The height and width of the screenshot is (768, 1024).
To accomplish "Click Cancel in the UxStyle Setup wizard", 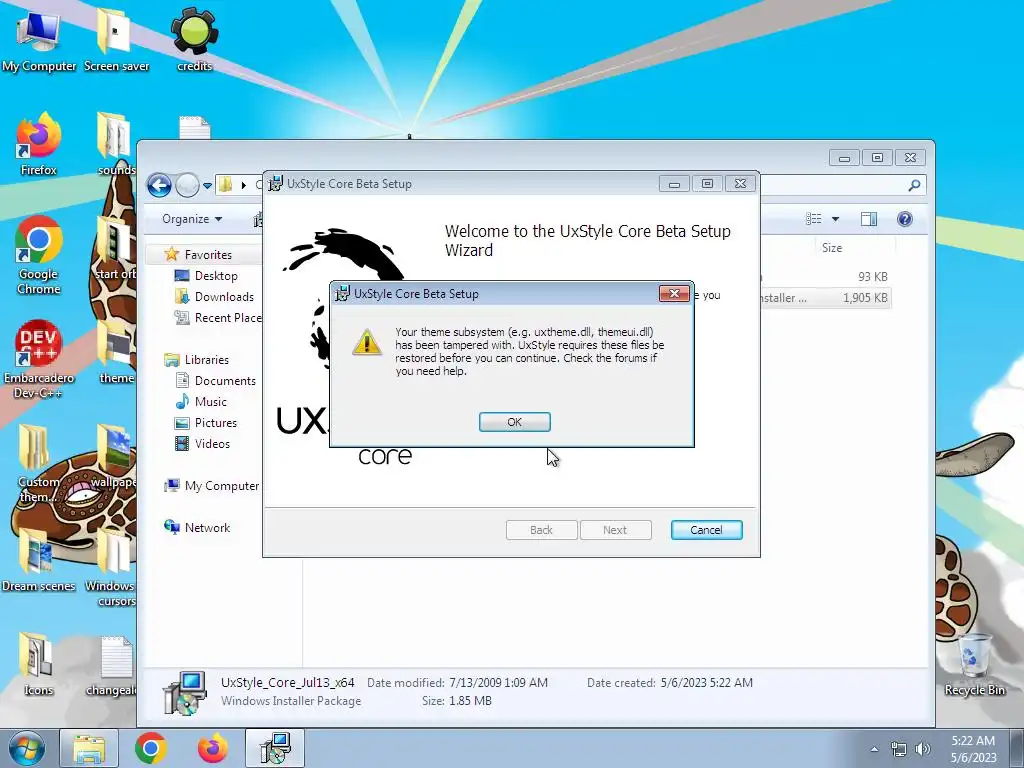I will [707, 530].
